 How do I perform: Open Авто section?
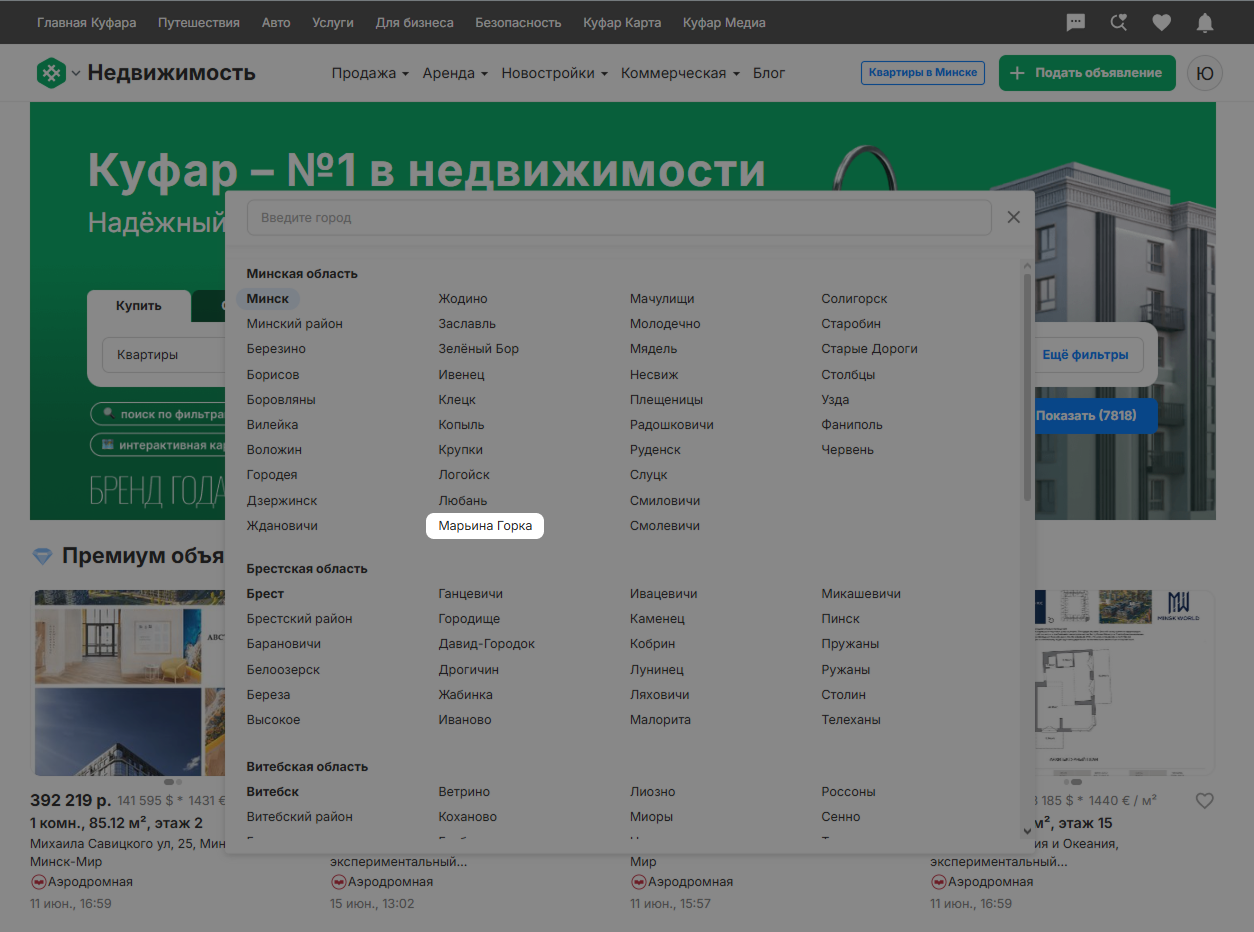276,22
